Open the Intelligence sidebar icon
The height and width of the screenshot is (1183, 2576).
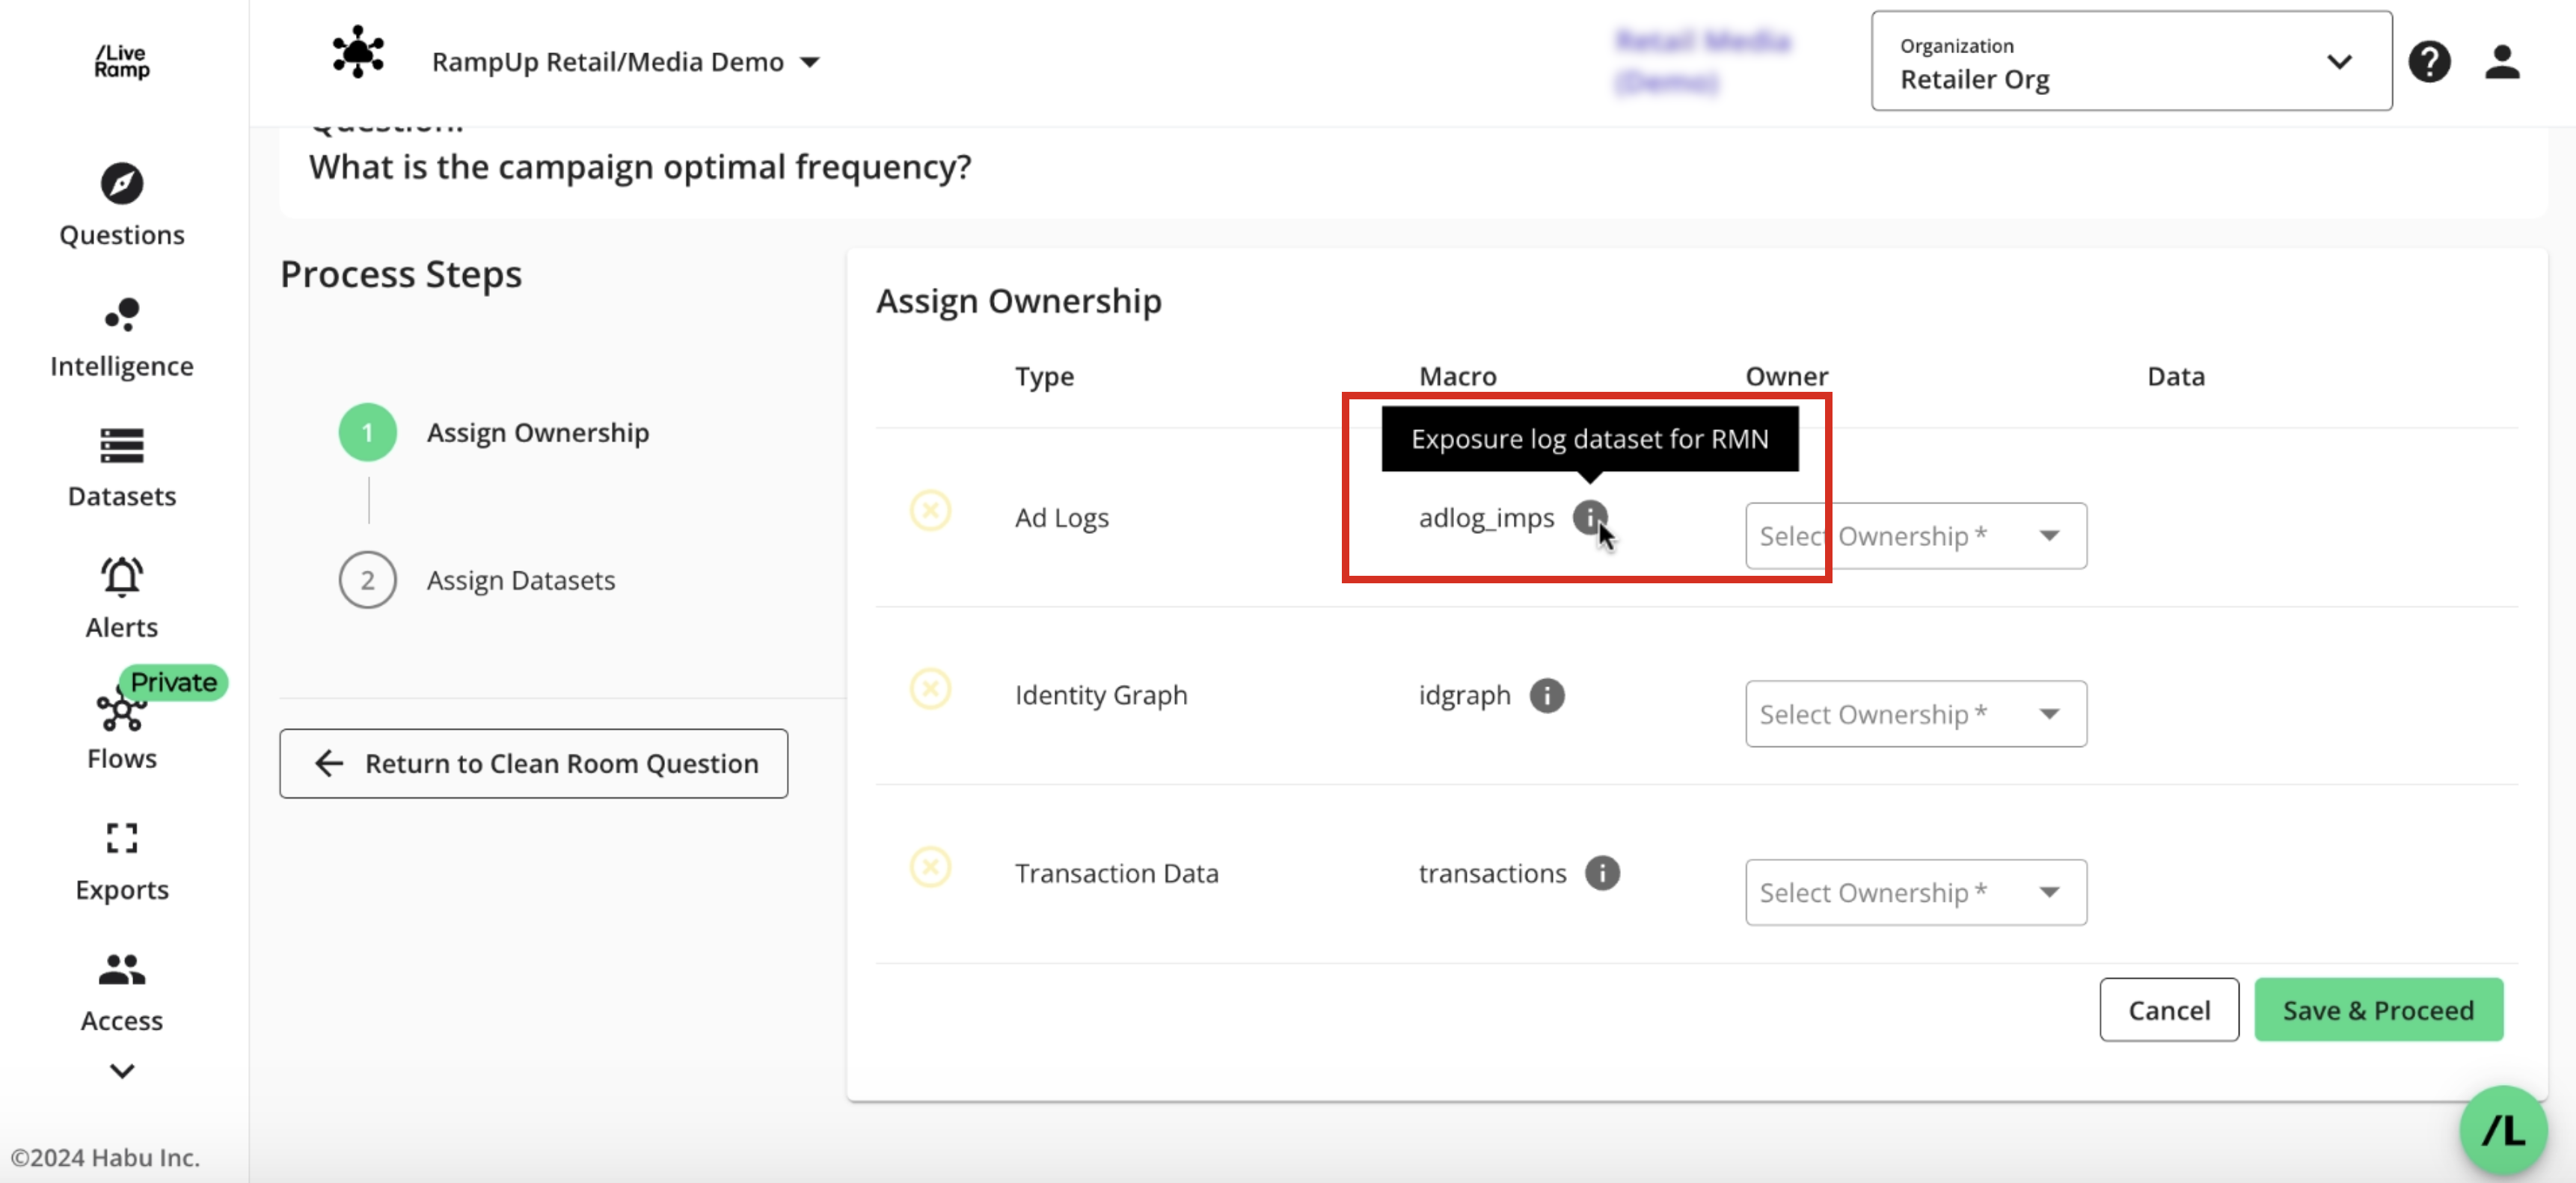[121, 316]
